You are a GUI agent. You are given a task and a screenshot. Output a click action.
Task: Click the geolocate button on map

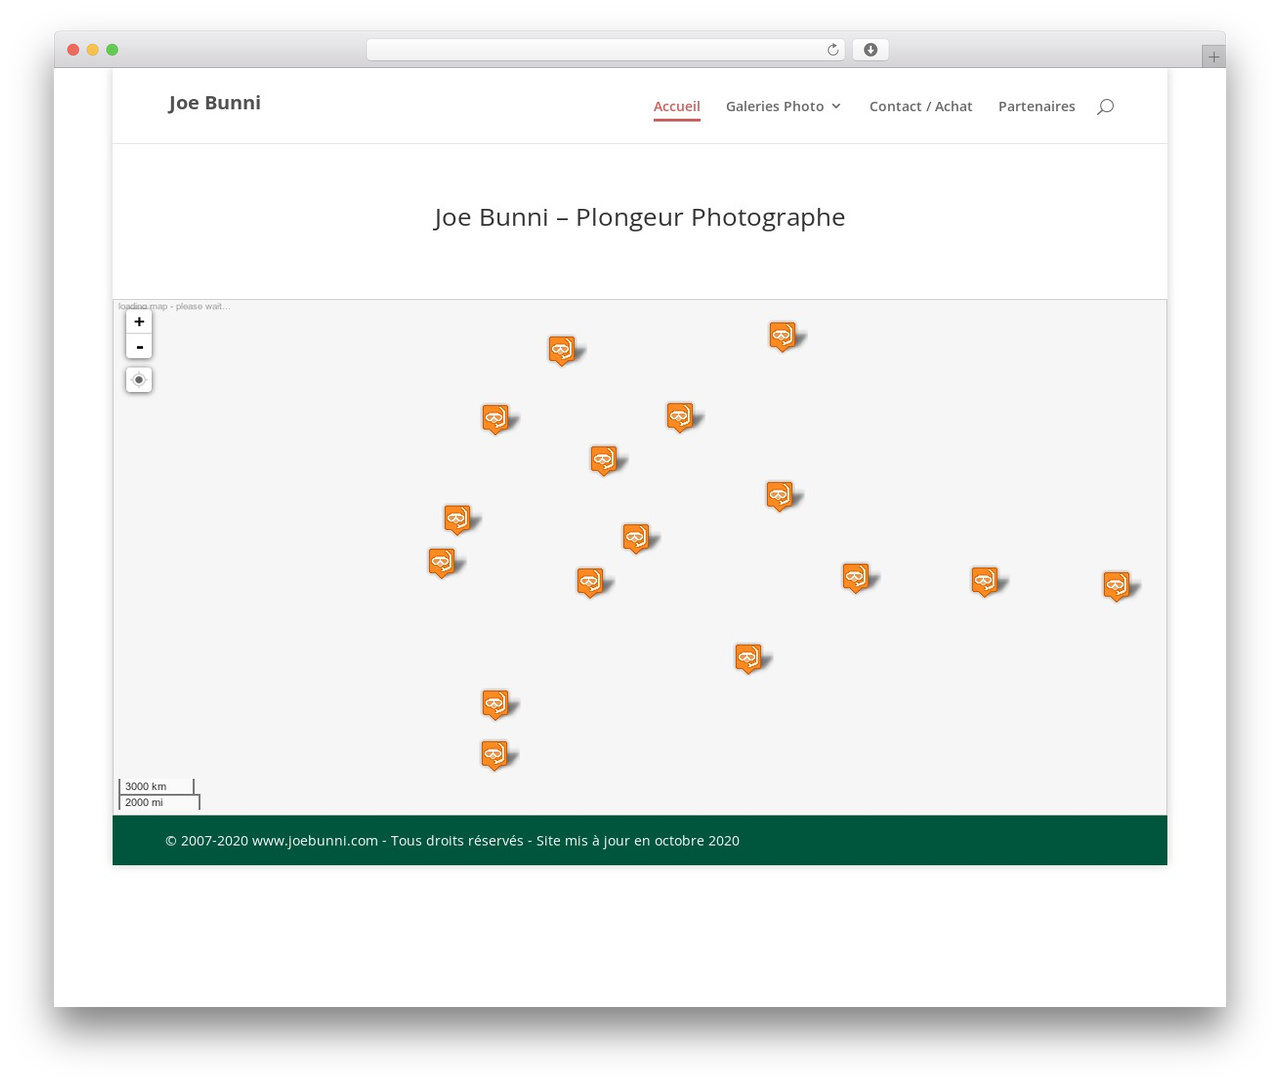click(x=139, y=380)
